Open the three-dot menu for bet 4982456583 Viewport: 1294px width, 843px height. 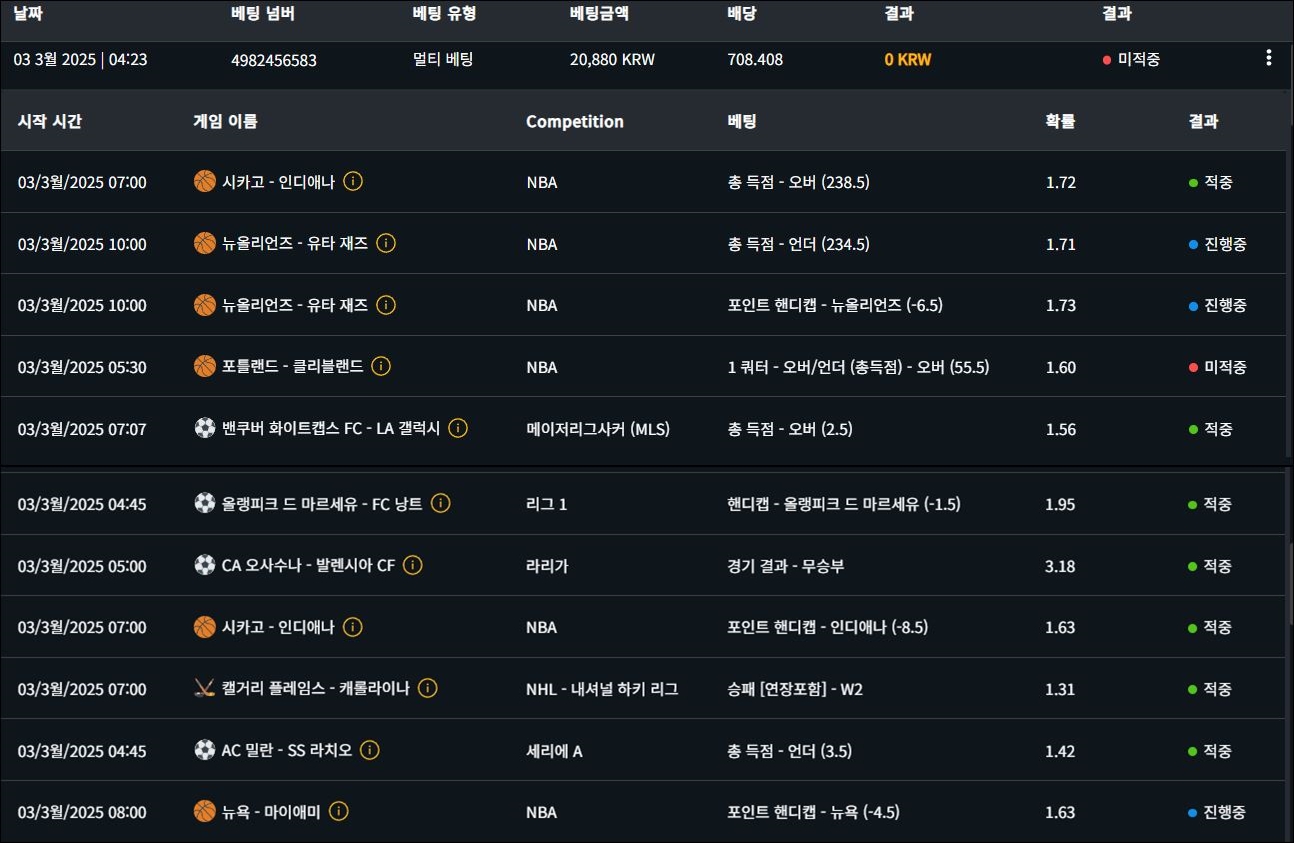tap(1268, 58)
